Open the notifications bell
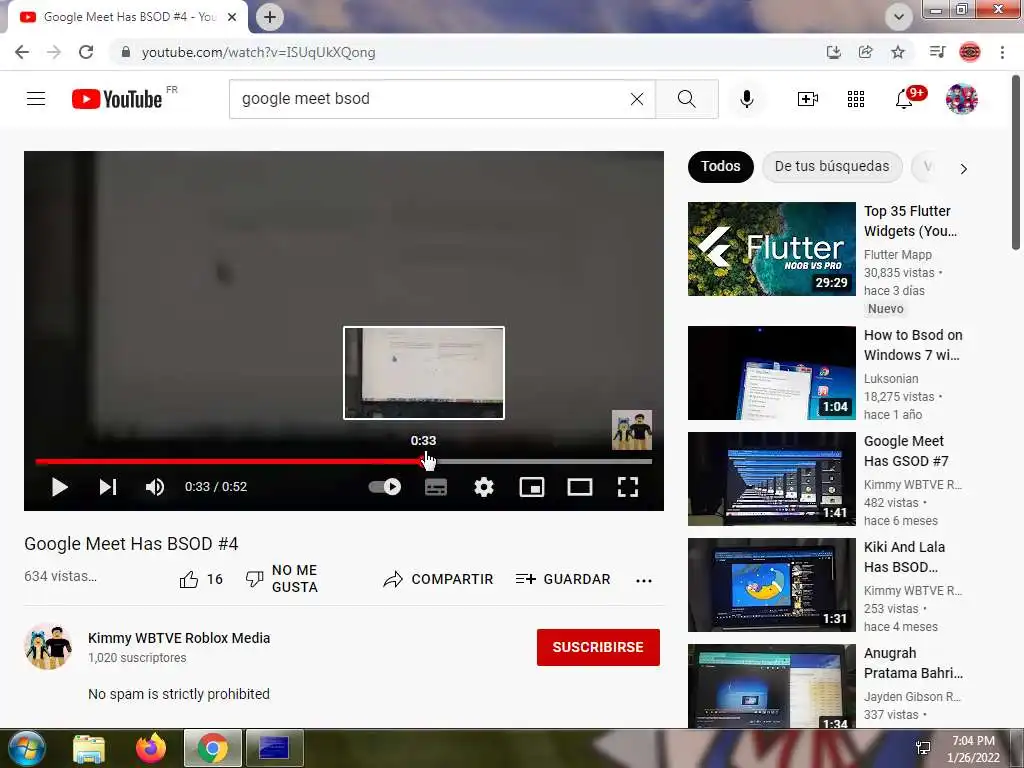This screenshot has height=768, width=1024. tap(904, 99)
